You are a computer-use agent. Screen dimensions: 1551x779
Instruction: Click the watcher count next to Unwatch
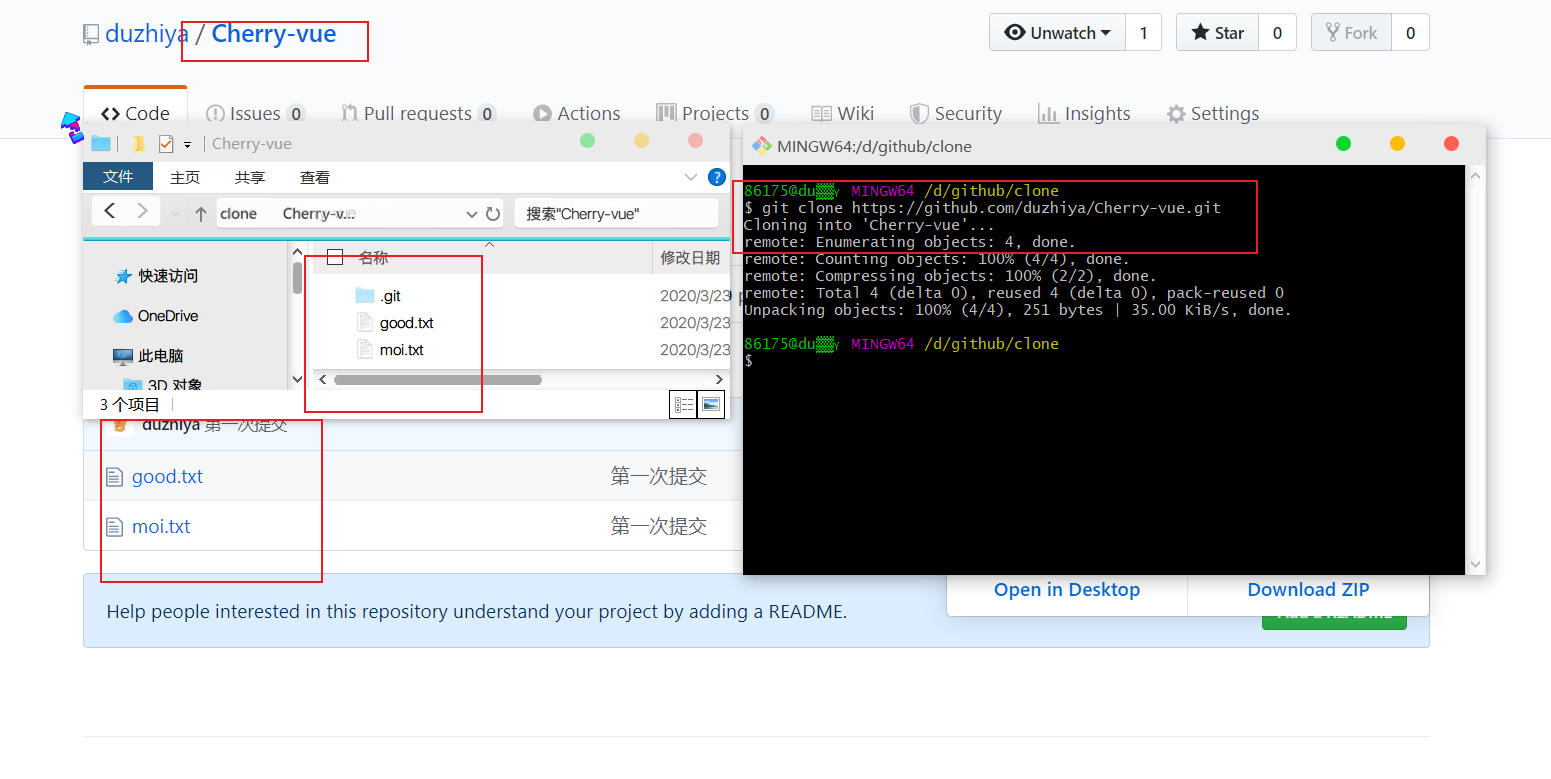click(x=1143, y=33)
